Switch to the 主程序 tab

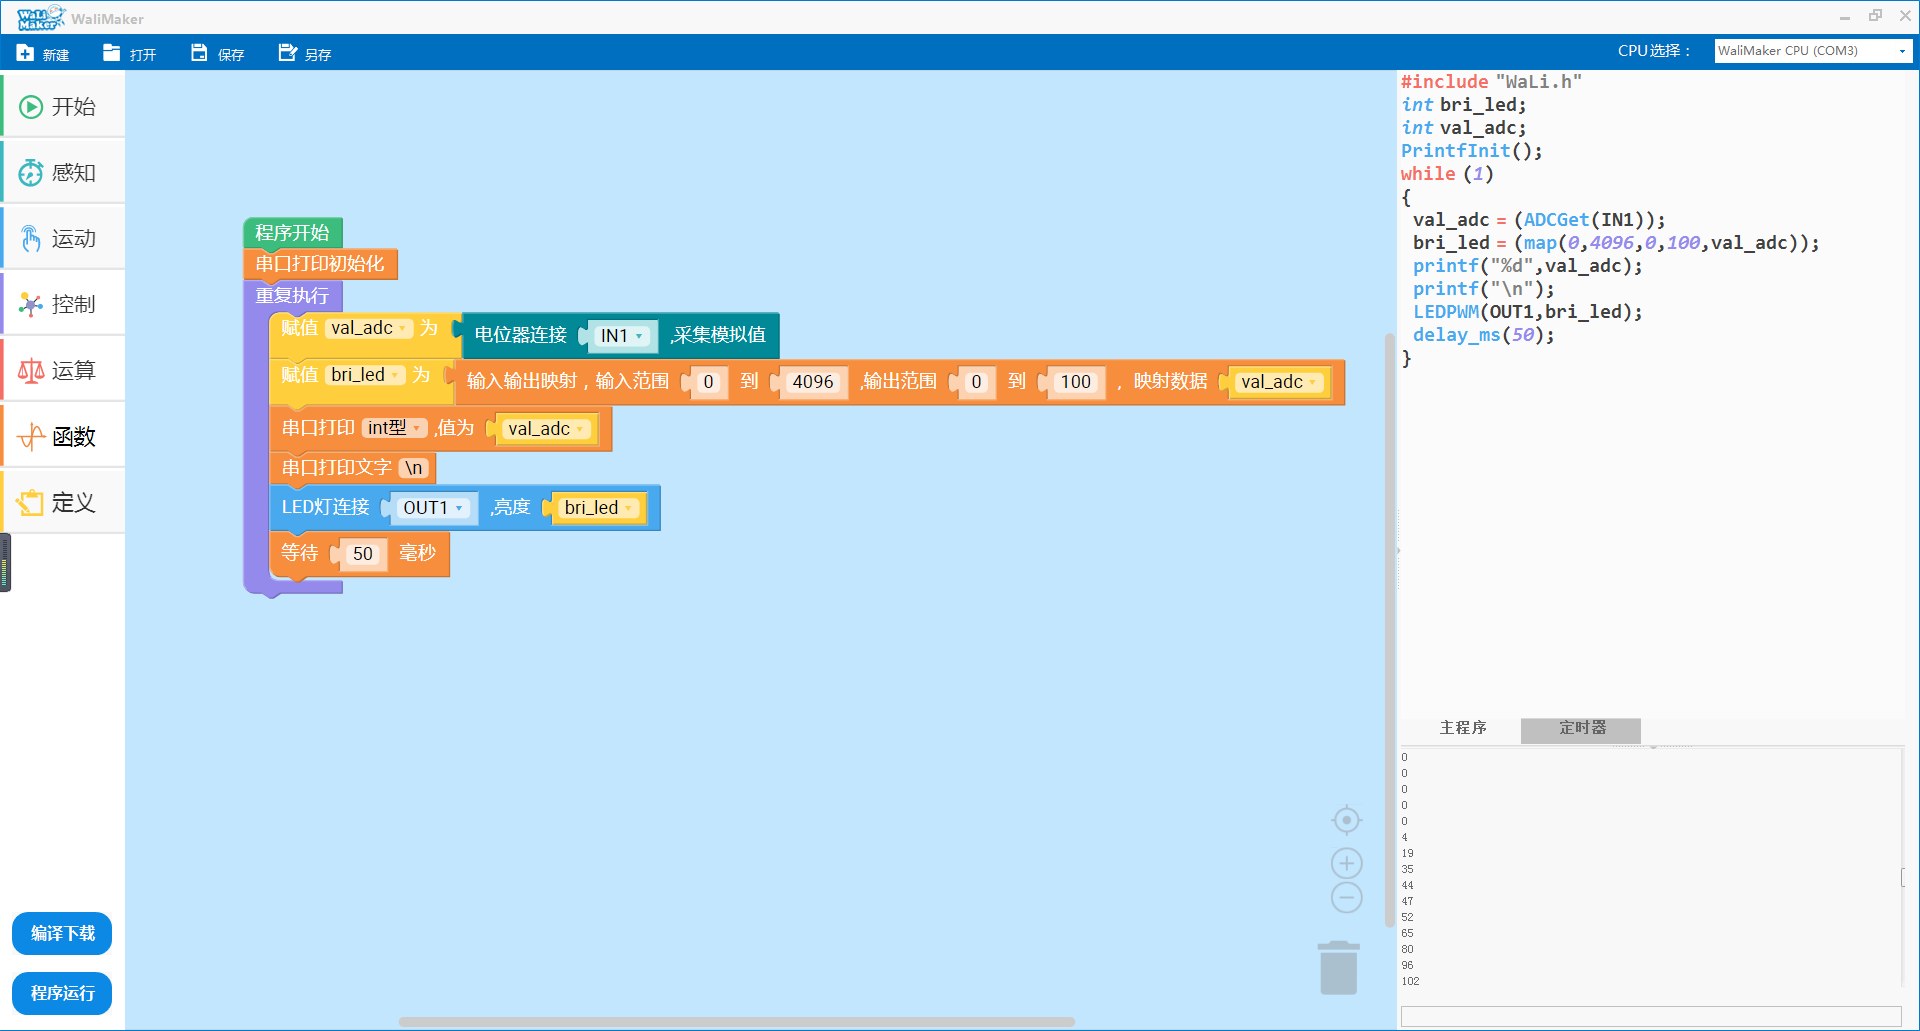click(x=1462, y=728)
